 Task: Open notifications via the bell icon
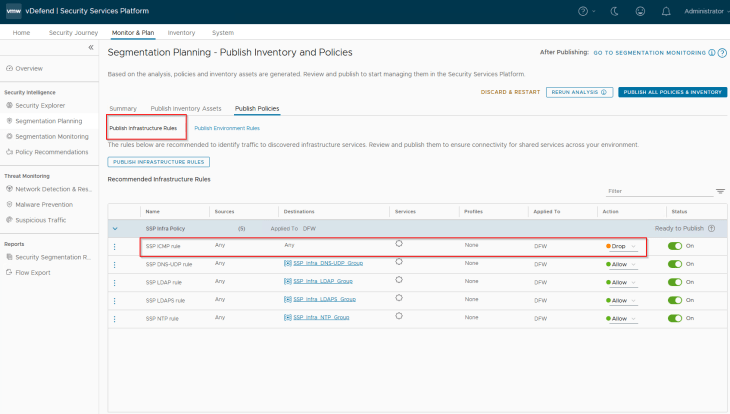pos(666,11)
